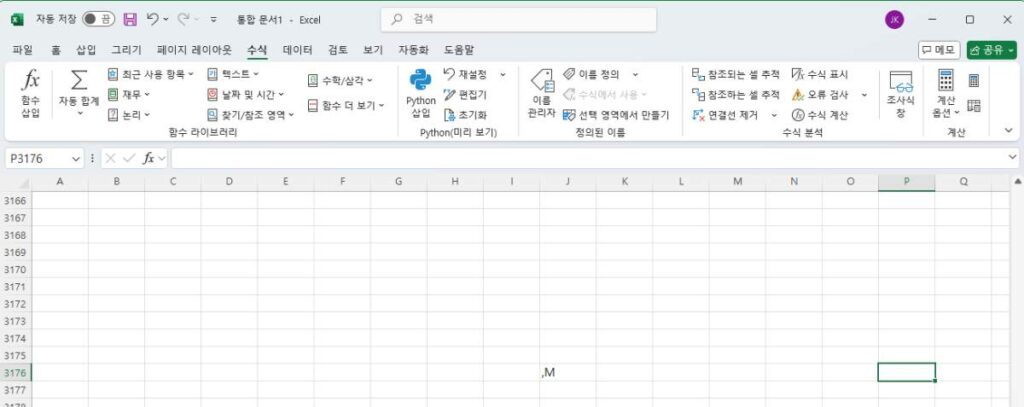This screenshot has width=1024, height=407.
Task: Click 참조되는 셀 추적 icon
Action: pyautogui.click(x=698, y=74)
